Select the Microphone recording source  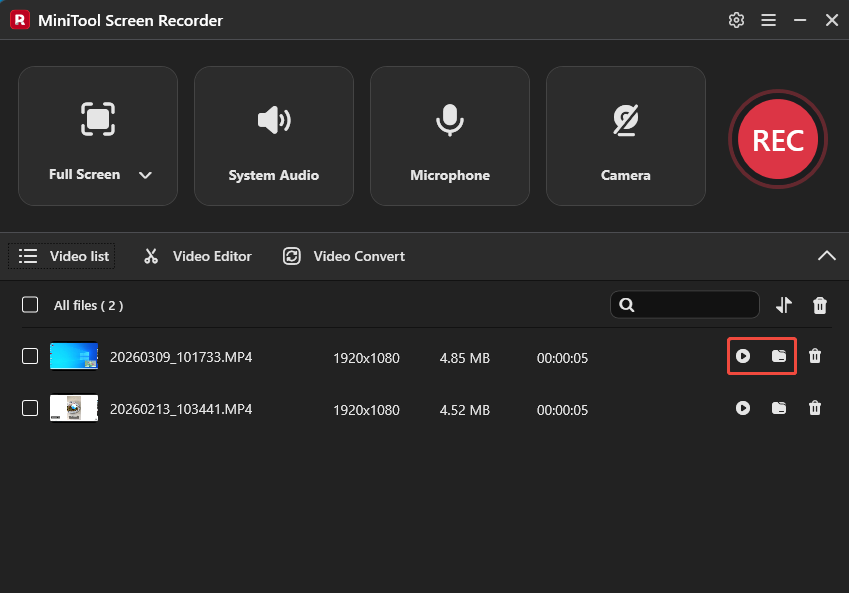[449, 119]
